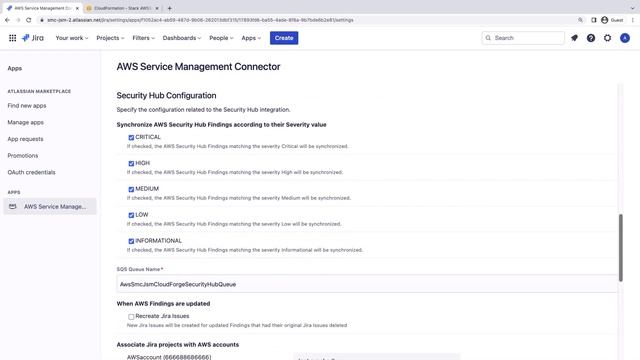Image resolution: width=640 pixels, height=360 pixels.
Task: Switch to the CloudFormation browser tab
Action: click(x=122, y=8)
